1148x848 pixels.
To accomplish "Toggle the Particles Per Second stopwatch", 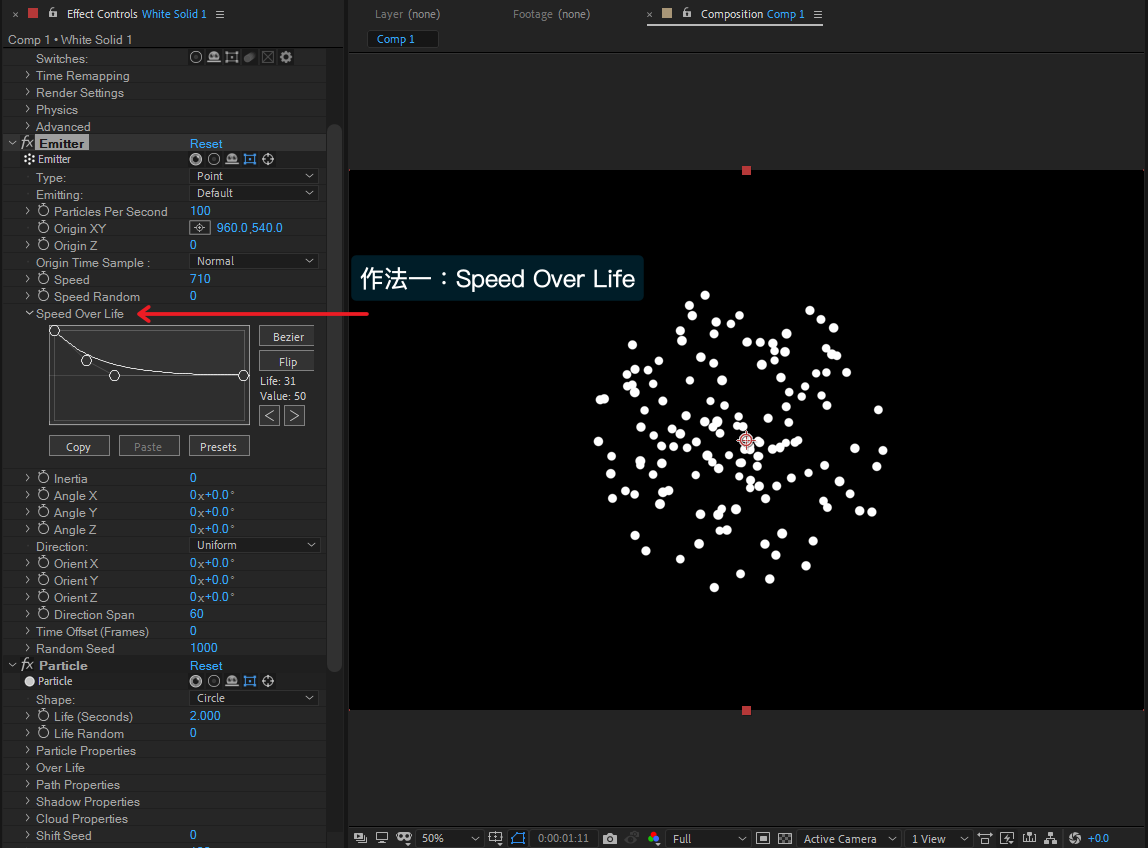I will [x=43, y=211].
